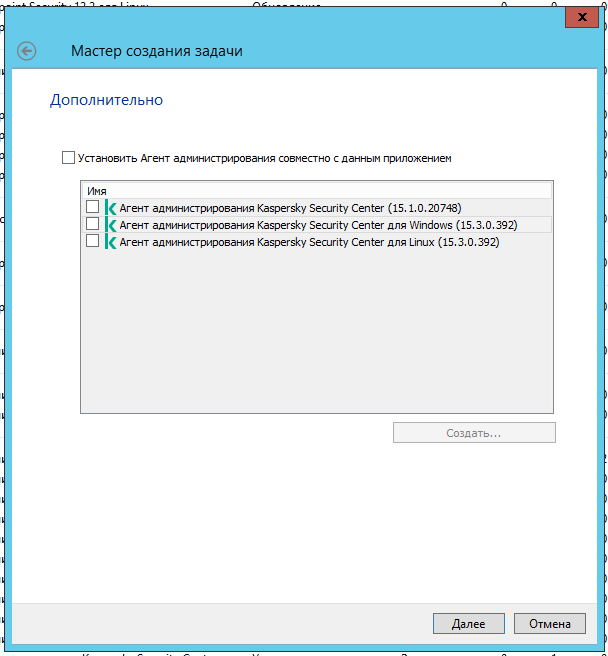Click Kaspersky icon of the Linux agent row
608x656 pixels.
coord(110,242)
